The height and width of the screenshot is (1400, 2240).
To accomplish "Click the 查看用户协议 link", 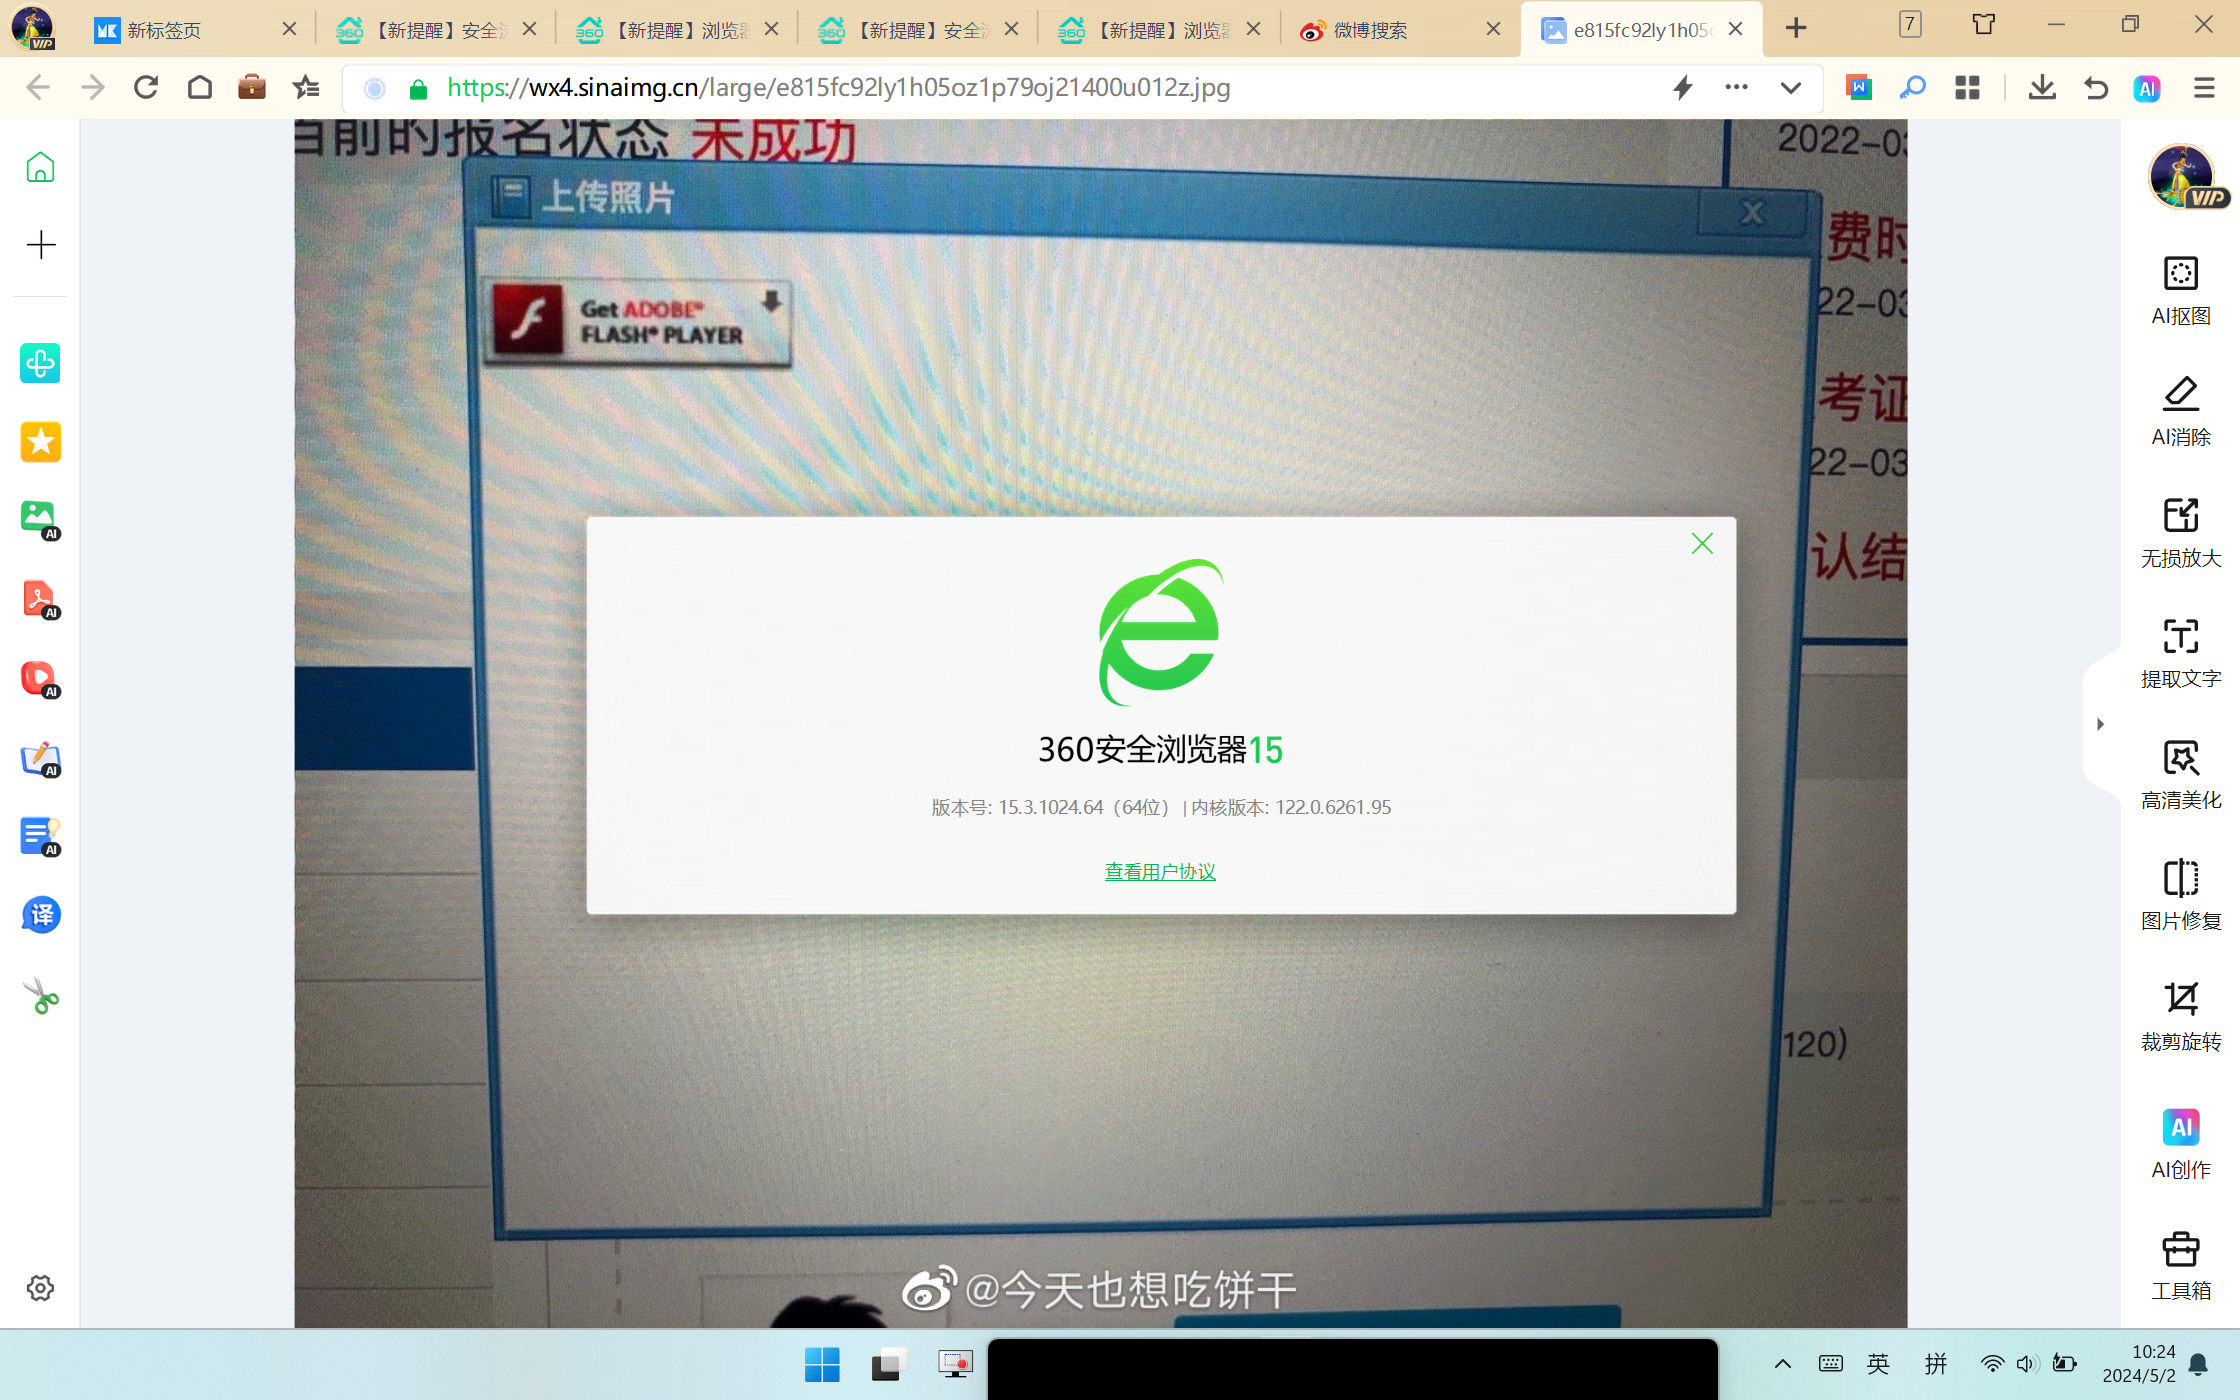I will point(1160,872).
